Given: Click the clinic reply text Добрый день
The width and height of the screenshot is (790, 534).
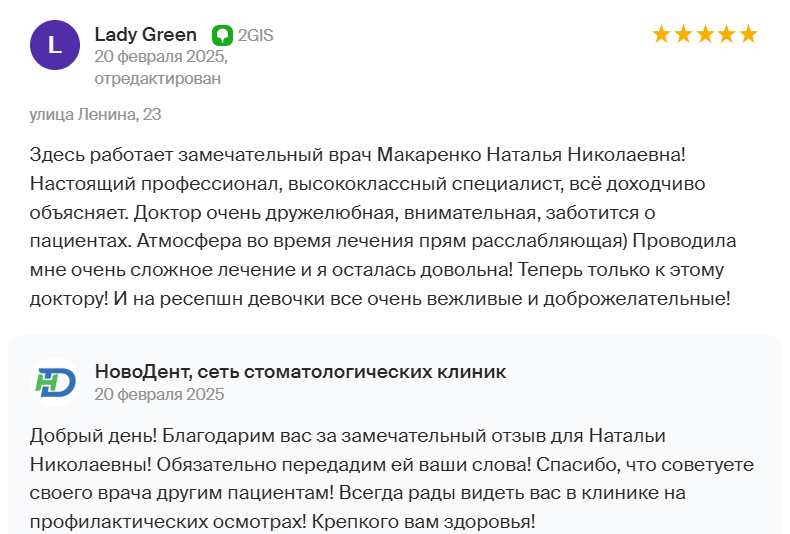Looking at the screenshot, I should 391,478.
